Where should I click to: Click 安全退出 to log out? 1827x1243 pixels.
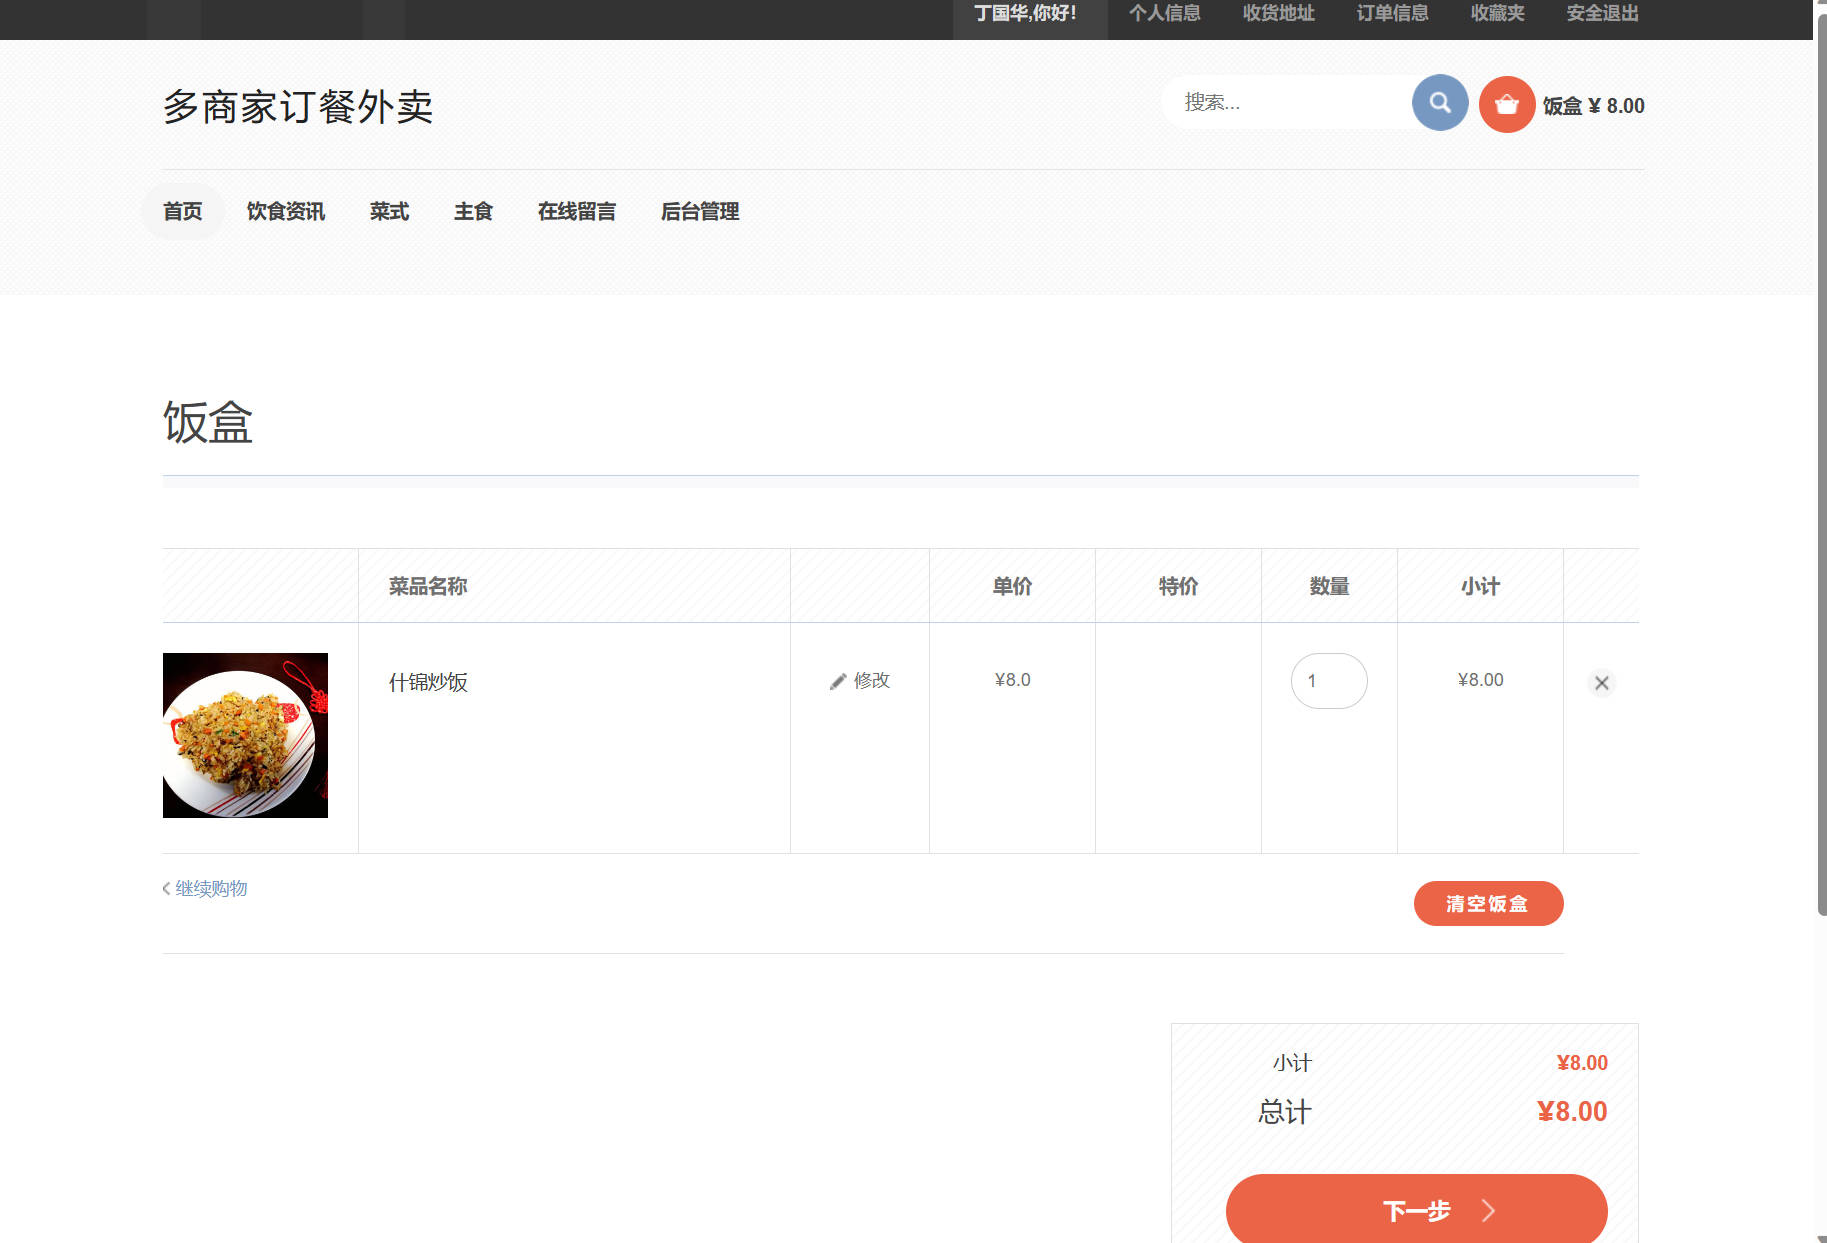click(x=1600, y=13)
